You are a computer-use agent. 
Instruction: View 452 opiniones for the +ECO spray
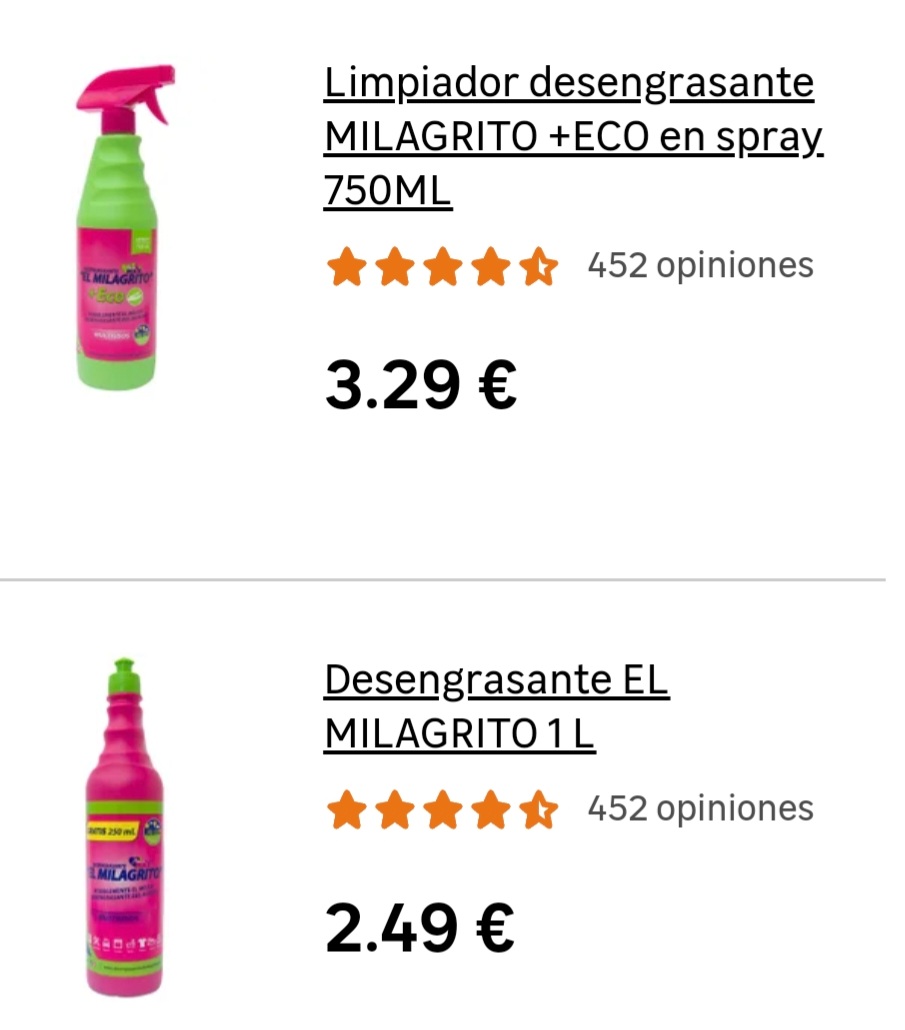click(701, 265)
